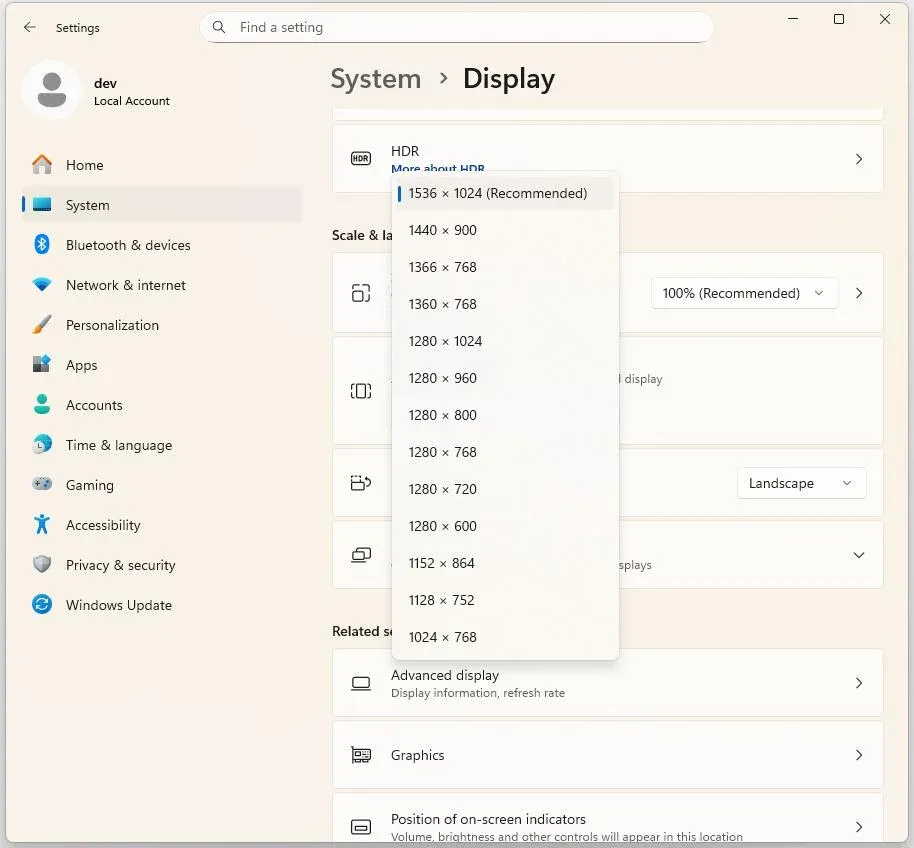This screenshot has width=914, height=848.
Task: Open the Landscape orientation dropdown
Action: click(x=801, y=483)
